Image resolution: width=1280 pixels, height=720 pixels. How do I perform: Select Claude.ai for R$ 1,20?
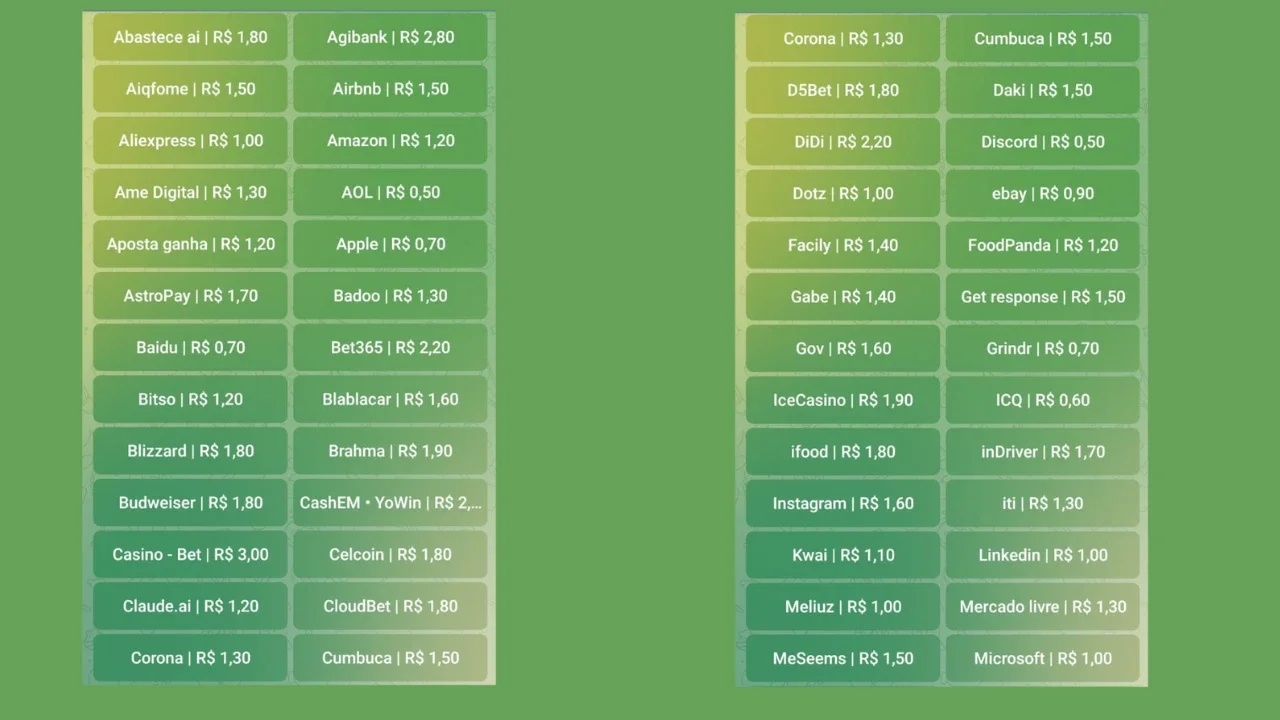coord(190,606)
